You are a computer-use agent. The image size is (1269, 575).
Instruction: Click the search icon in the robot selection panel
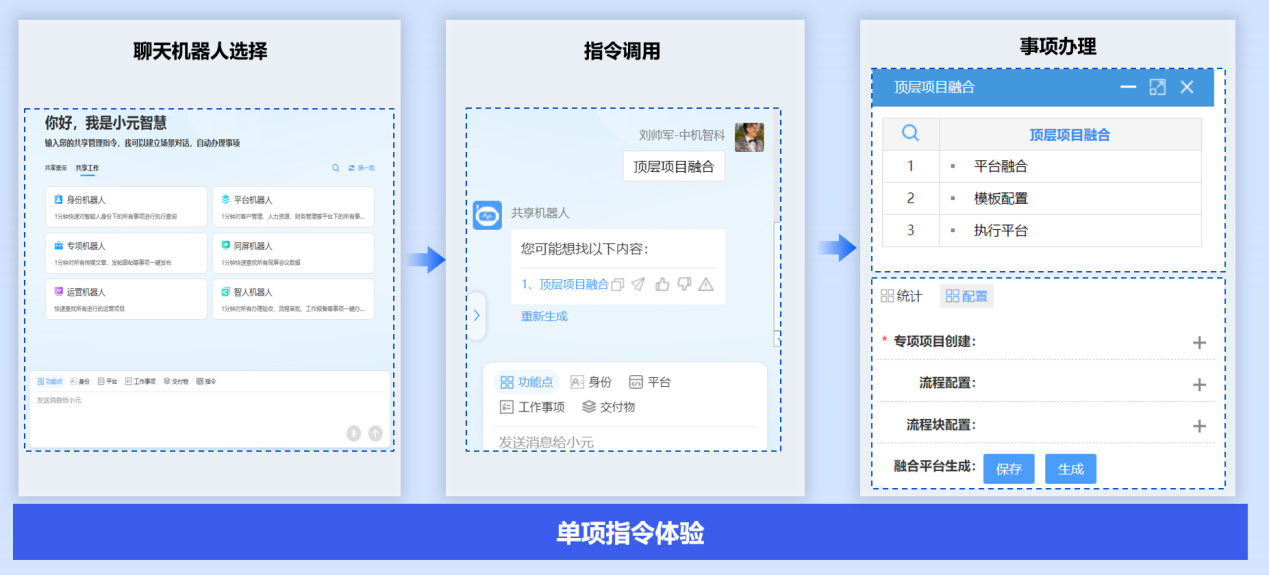click(x=336, y=168)
